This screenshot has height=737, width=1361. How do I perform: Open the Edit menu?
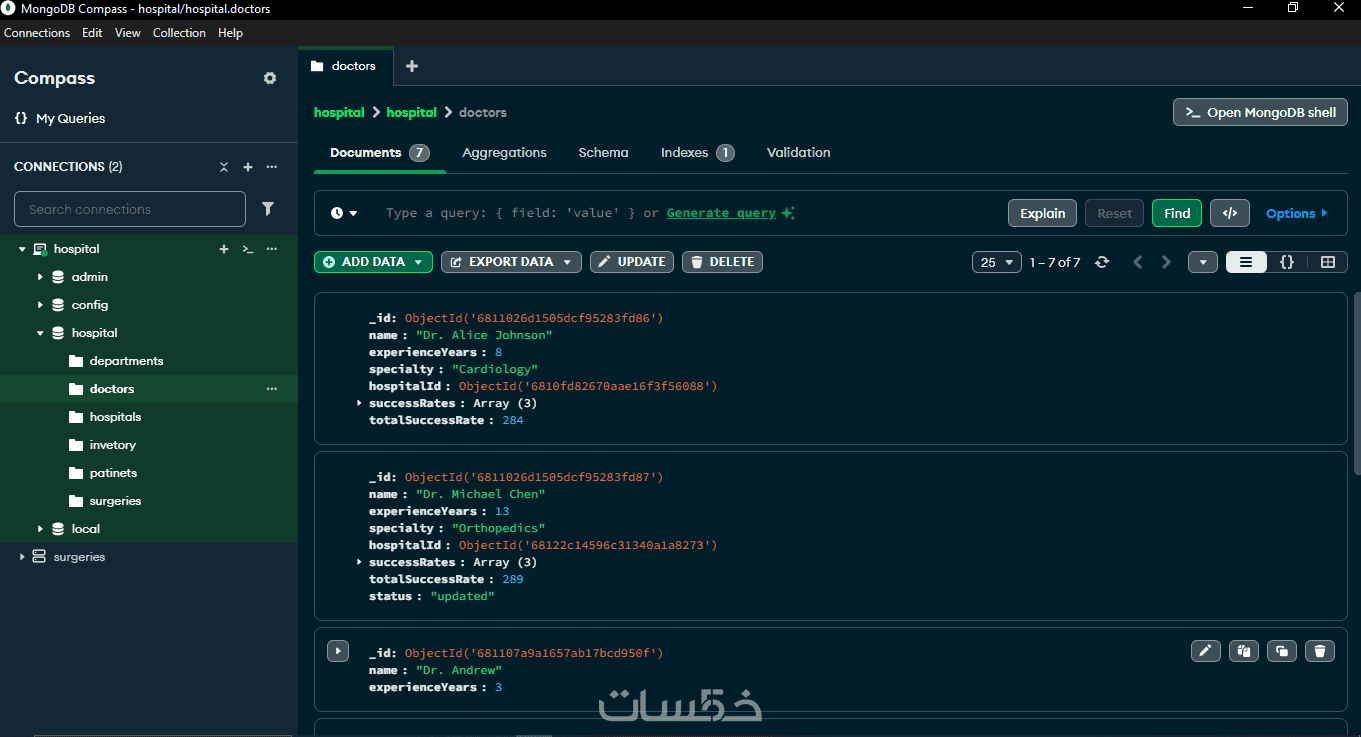[x=92, y=33]
